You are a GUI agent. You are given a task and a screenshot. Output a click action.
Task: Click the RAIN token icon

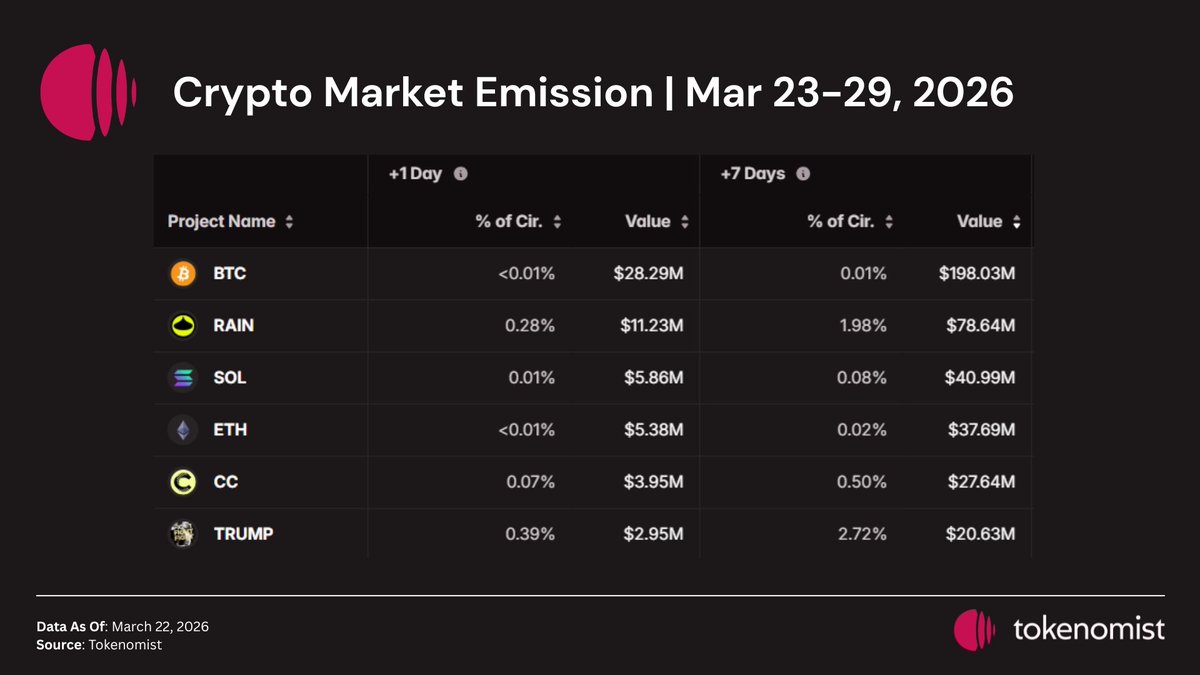click(x=183, y=326)
